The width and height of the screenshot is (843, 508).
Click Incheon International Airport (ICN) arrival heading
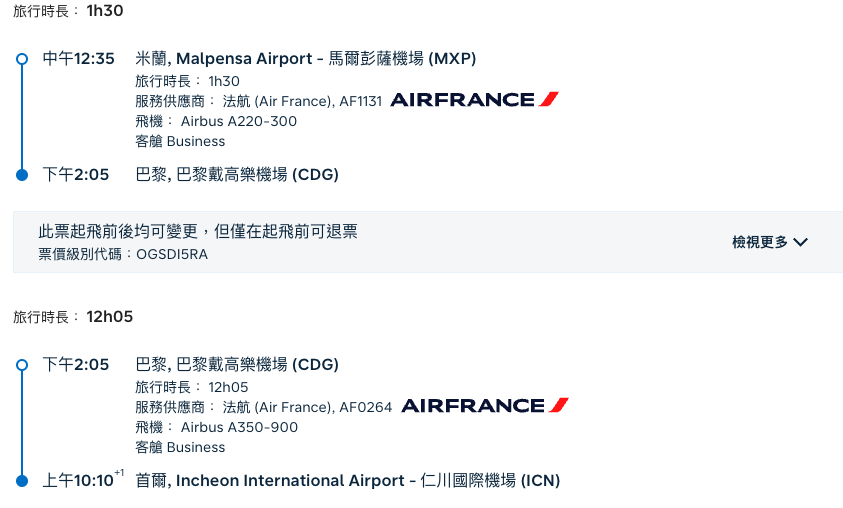pyautogui.click(x=347, y=480)
